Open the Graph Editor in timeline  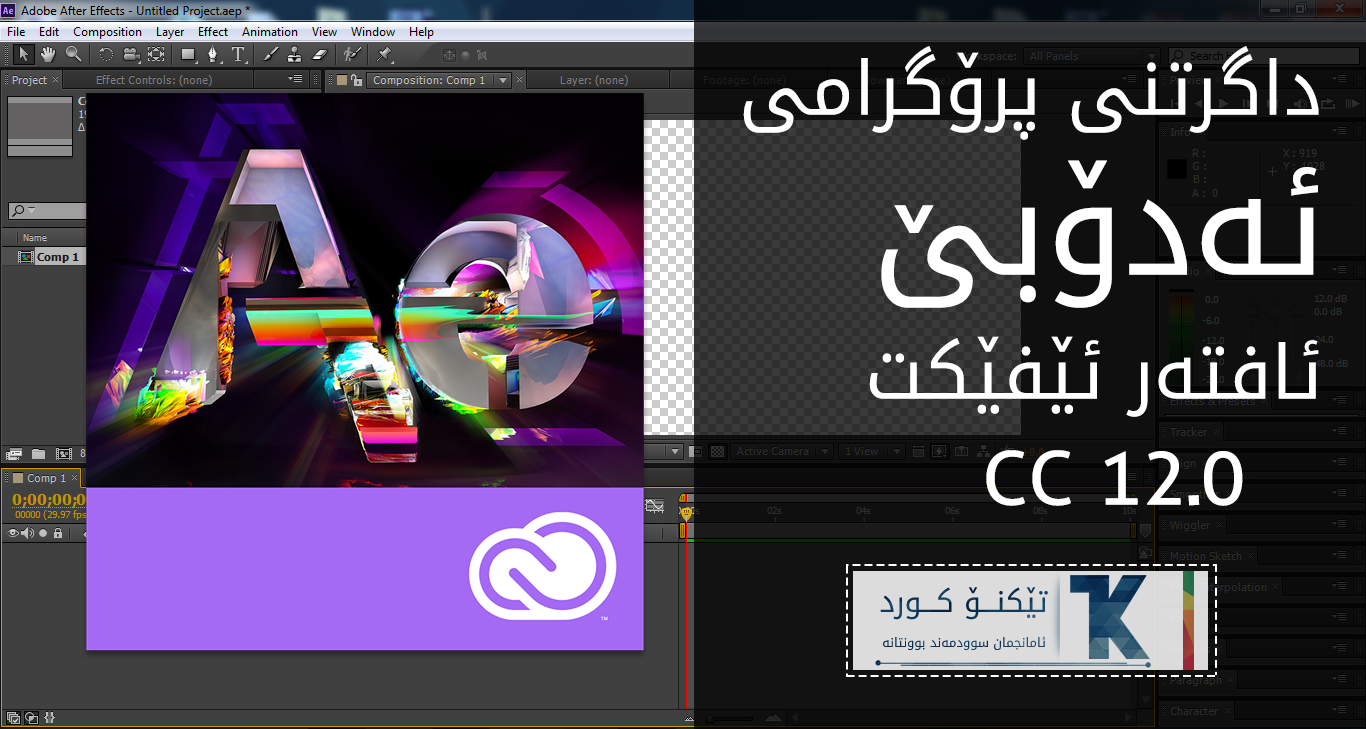click(x=654, y=507)
